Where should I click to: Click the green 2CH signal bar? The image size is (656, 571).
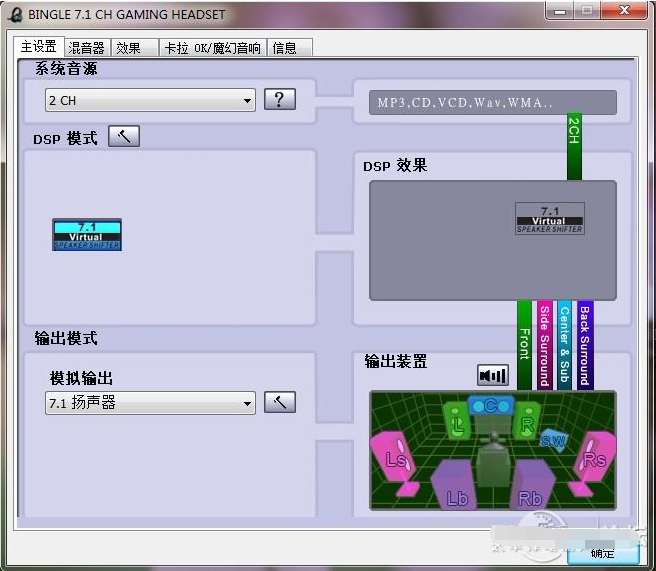[x=574, y=146]
